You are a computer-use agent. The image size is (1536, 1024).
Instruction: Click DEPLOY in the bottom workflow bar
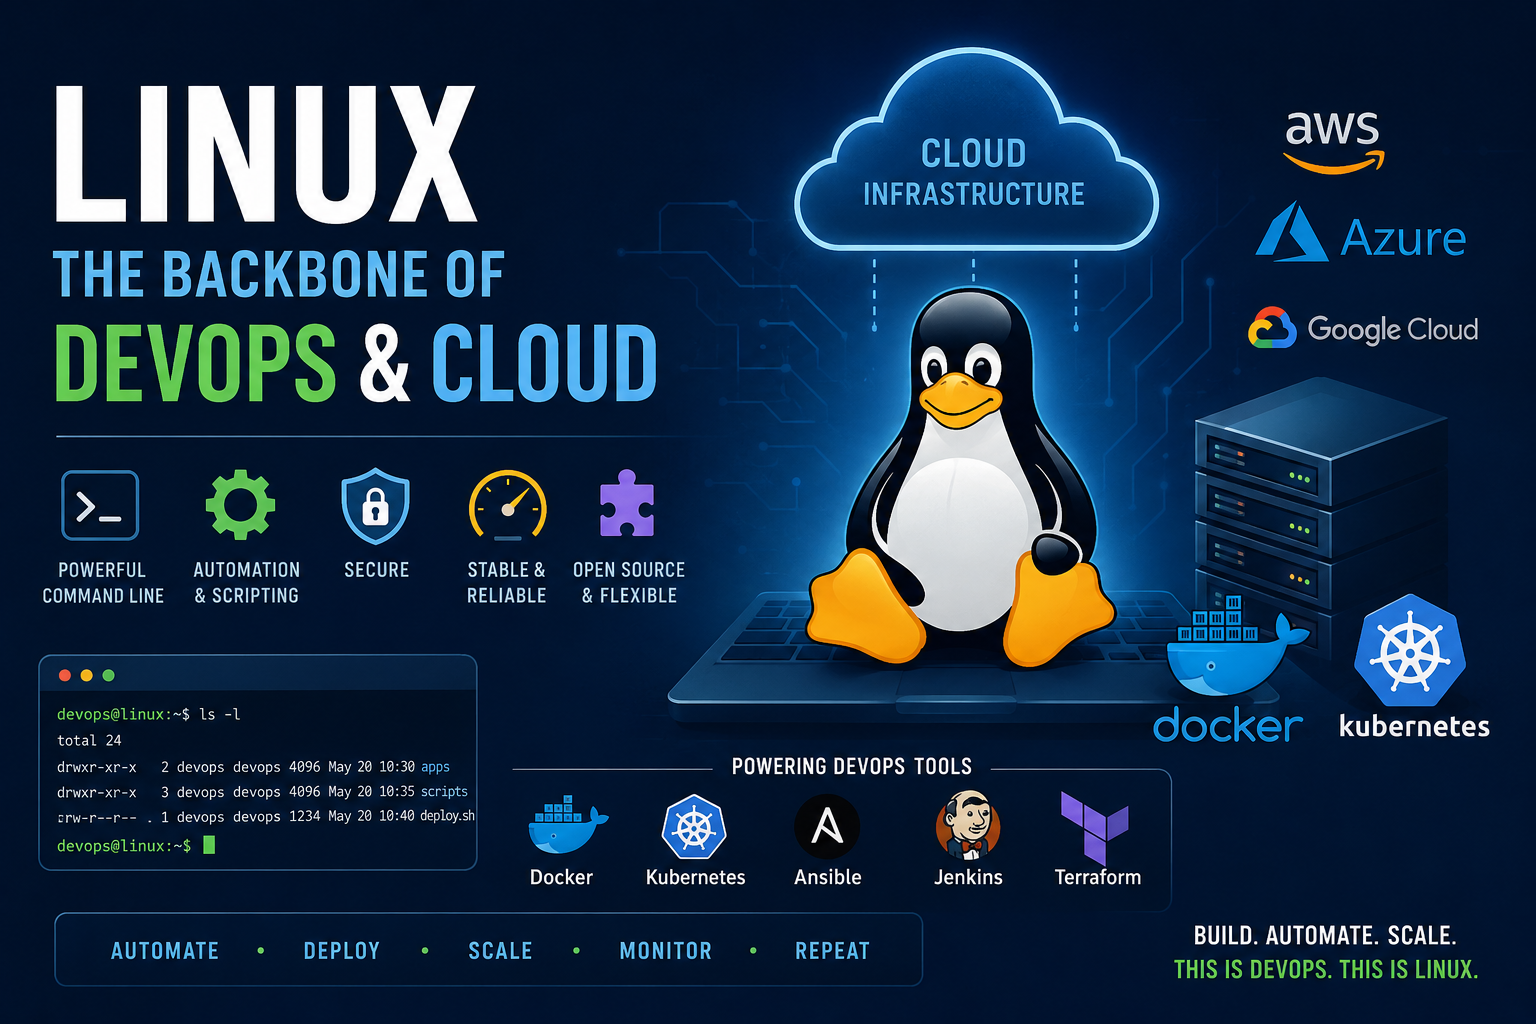342,951
